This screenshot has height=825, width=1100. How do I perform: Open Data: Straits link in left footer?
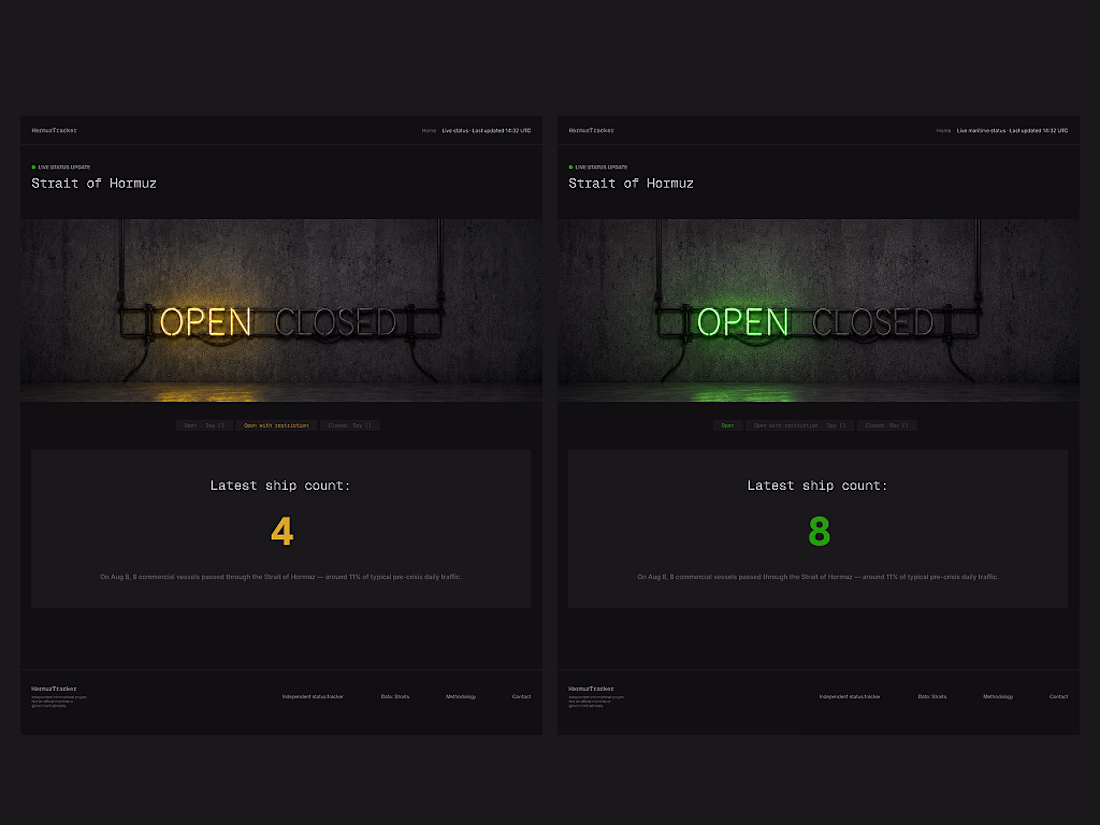click(x=395, y=697)
